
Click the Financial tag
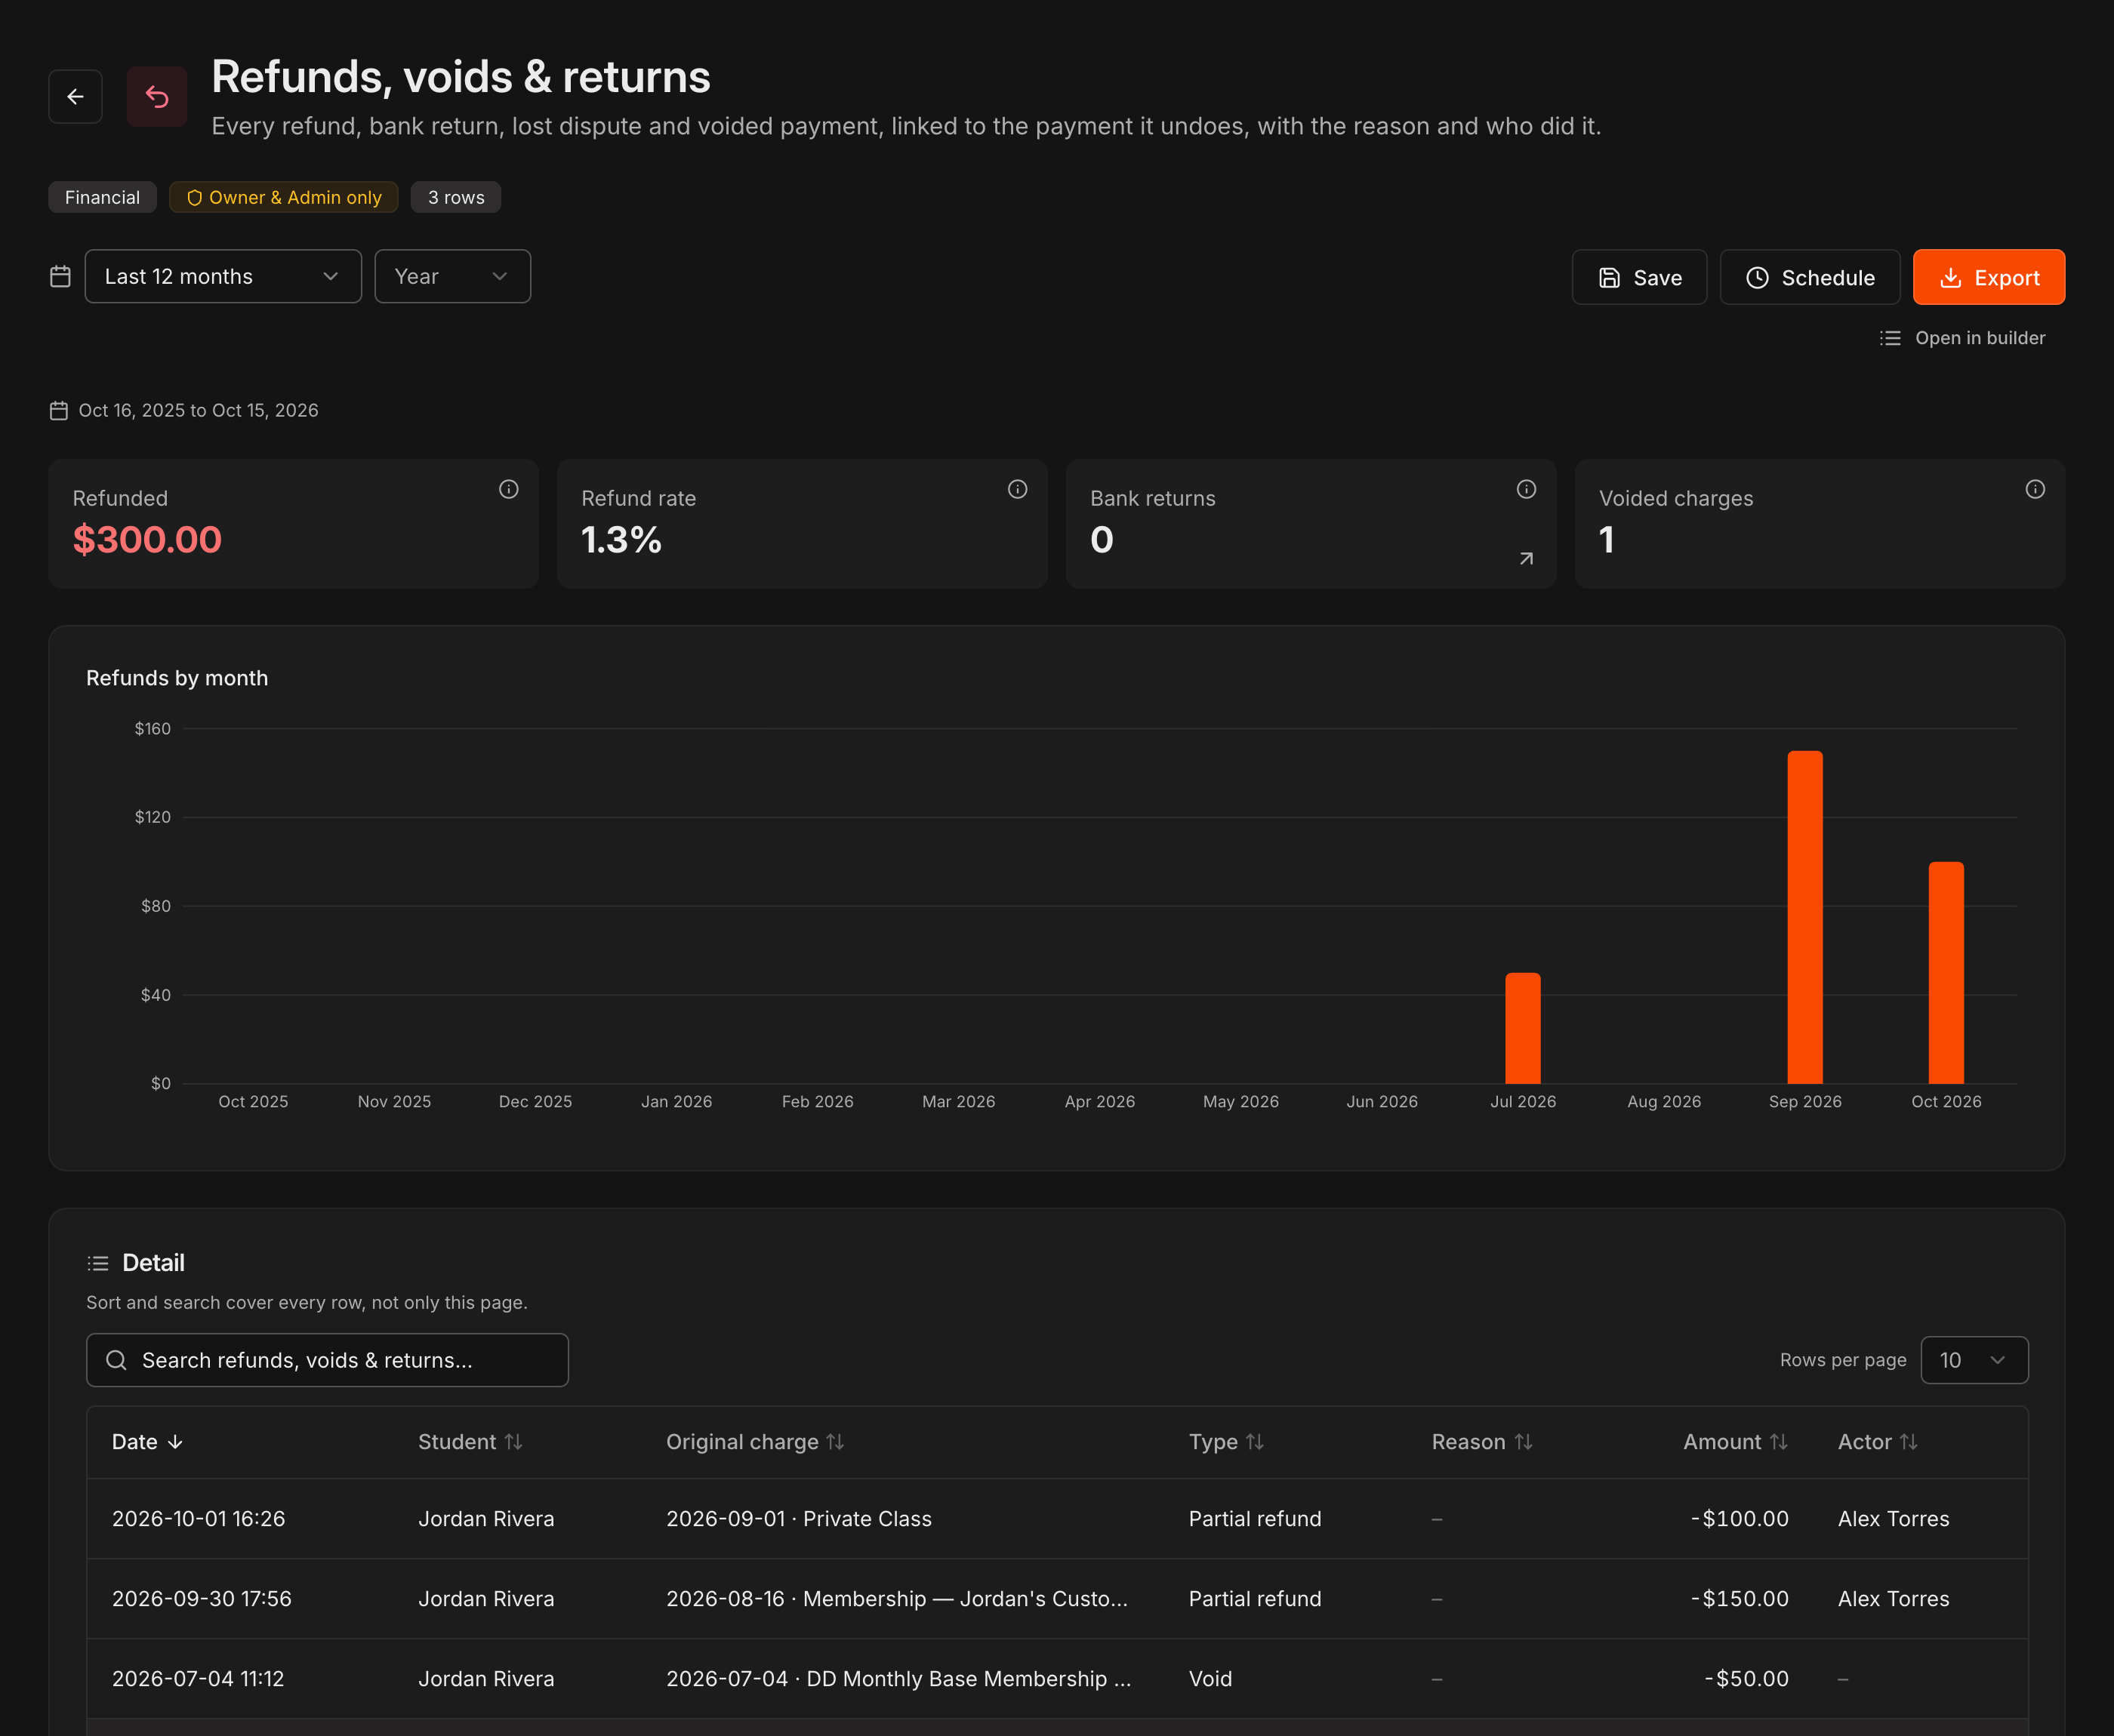coord(102,197)
